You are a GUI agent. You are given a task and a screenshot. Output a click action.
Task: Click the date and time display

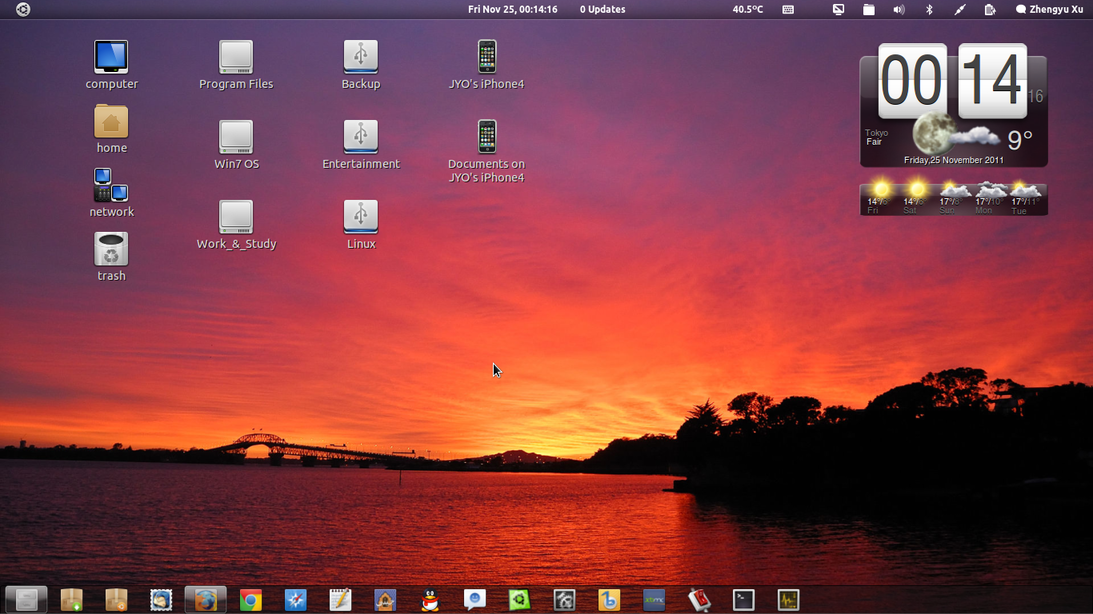512,9
